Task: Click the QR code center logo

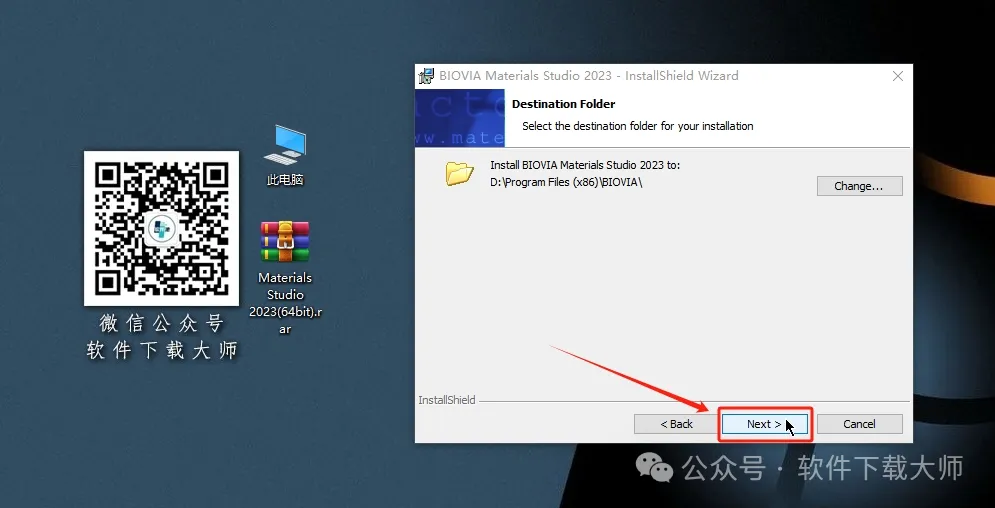Action: coord(161,229)
